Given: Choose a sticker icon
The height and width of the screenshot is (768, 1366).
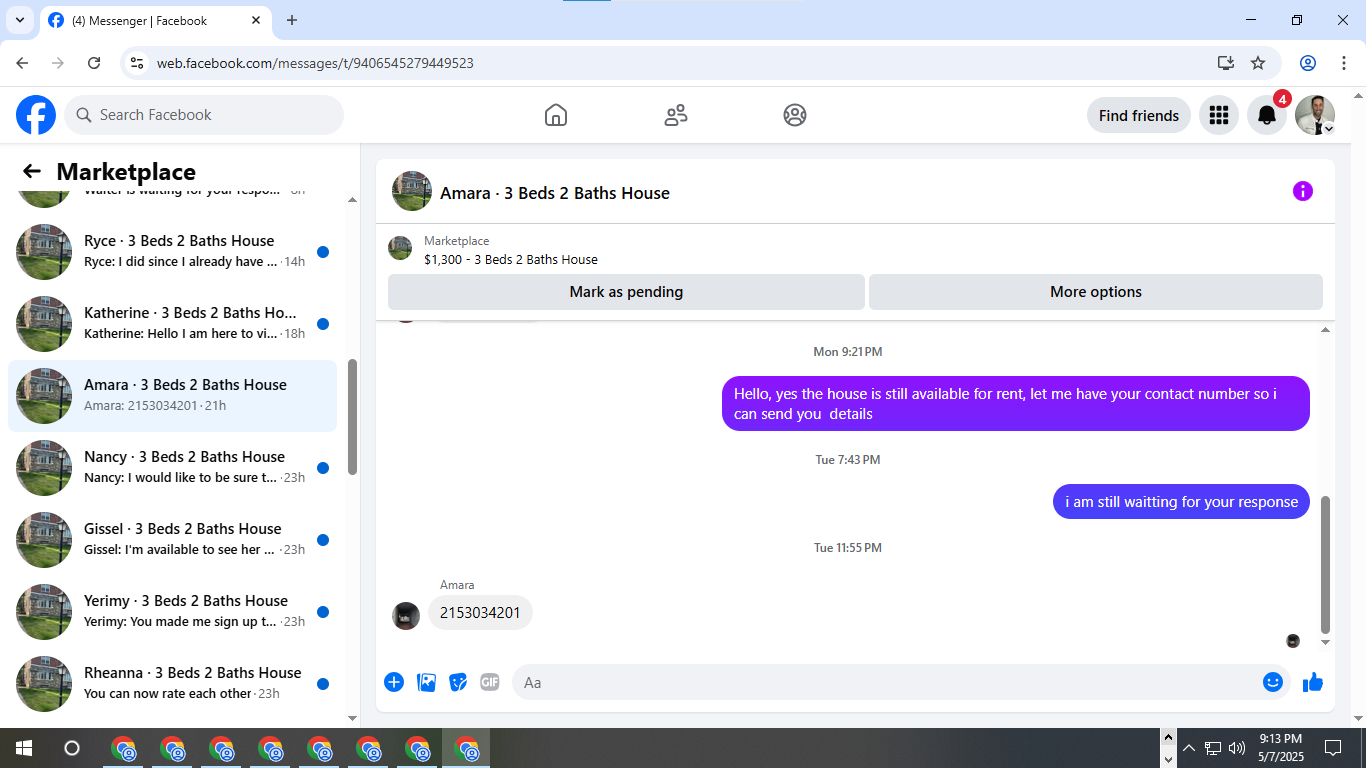Looking at the screenshot, I should click(x=458, y=682).
